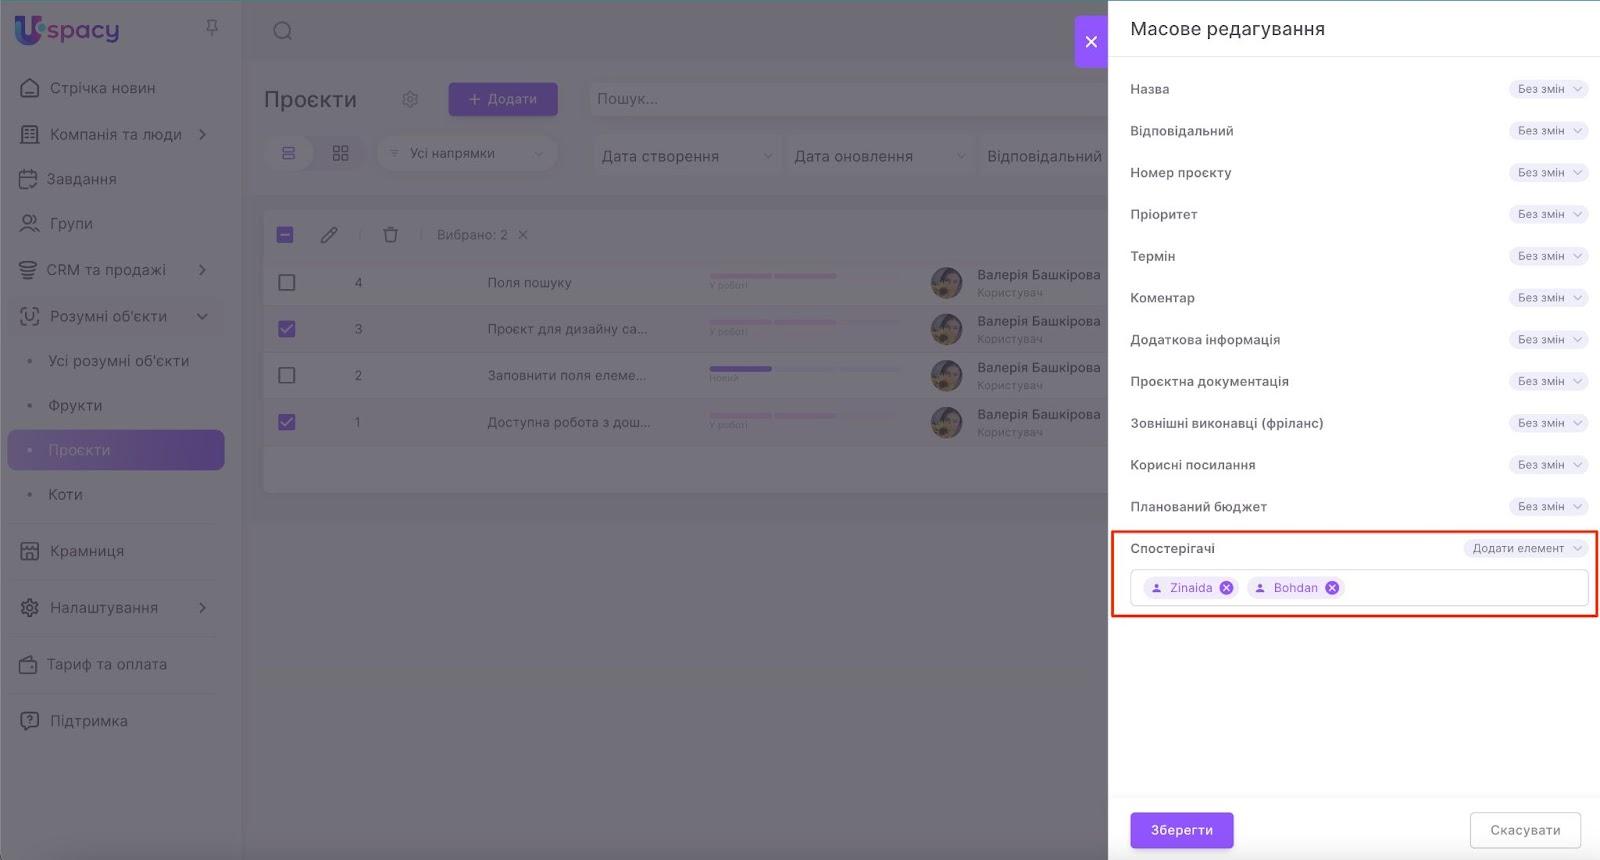Click stage progress bar of Заповнити поля row
The height and width of the screenshot is (860, 1600).
(x=804, y=369)
